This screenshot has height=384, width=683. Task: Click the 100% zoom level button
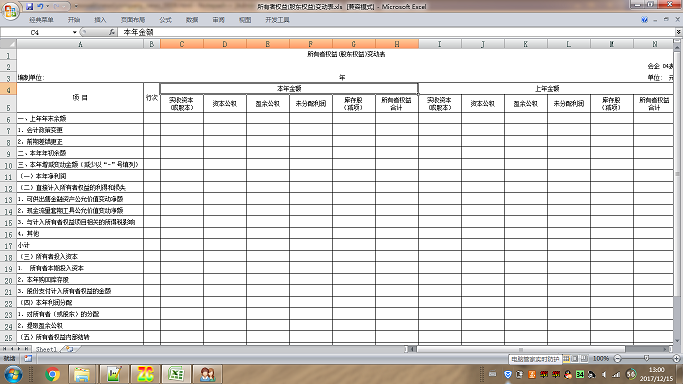[x=601, y=359]
